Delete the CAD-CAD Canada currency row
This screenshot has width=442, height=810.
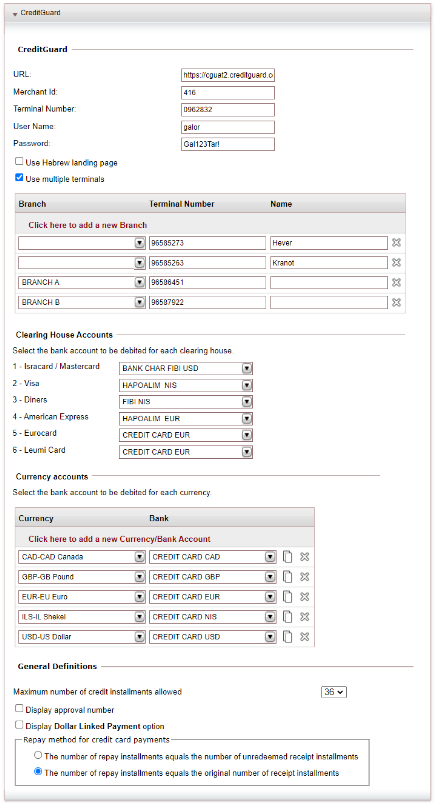click(x=305, y=557)
